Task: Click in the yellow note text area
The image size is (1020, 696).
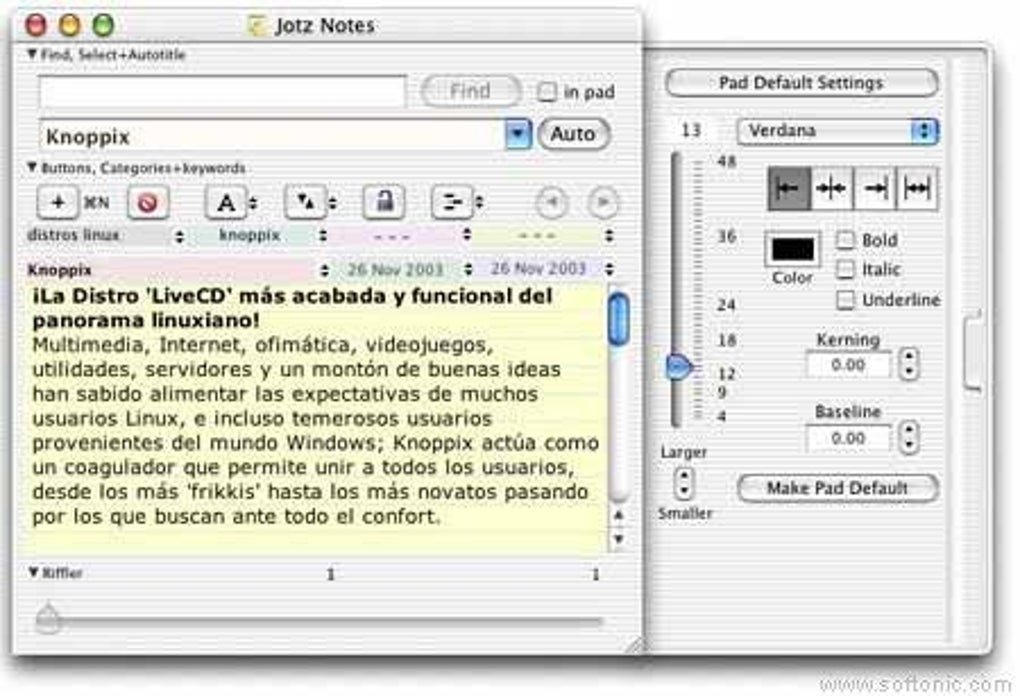Action: coord(316,416)
